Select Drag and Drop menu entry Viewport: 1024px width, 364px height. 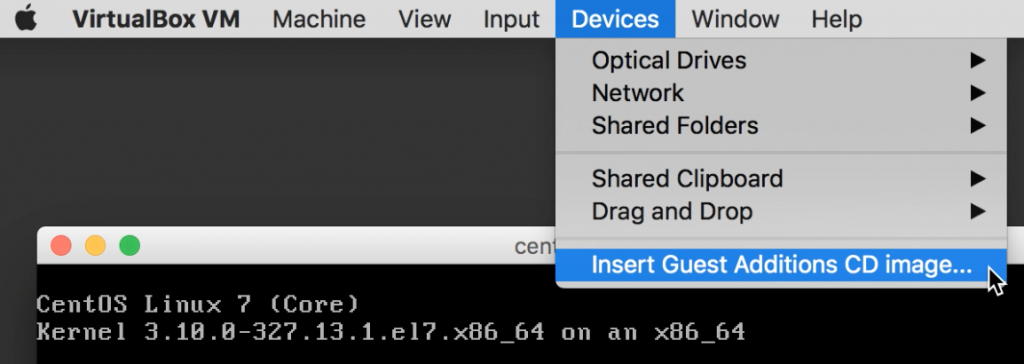[x=781, y=212]
